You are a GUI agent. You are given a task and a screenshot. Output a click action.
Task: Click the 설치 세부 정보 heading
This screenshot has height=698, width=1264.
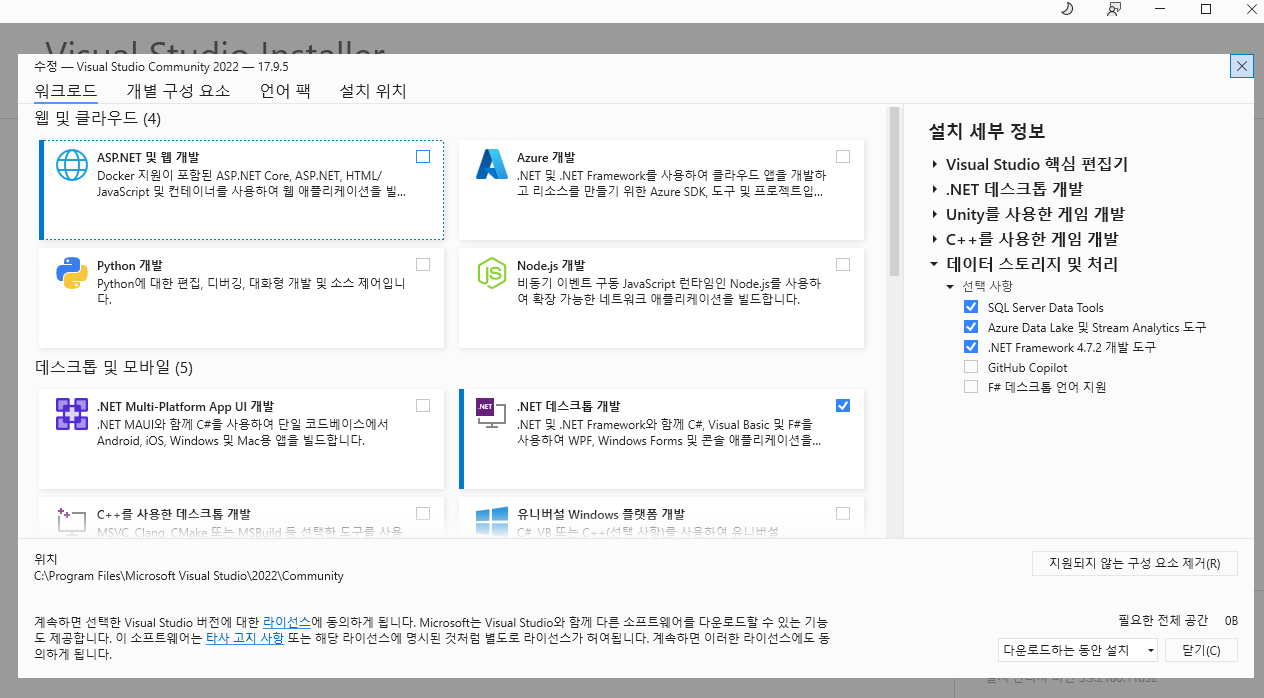point(986,132)
